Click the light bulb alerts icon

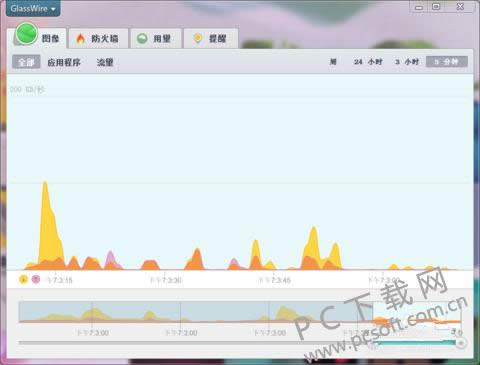[x=198, y=39]
